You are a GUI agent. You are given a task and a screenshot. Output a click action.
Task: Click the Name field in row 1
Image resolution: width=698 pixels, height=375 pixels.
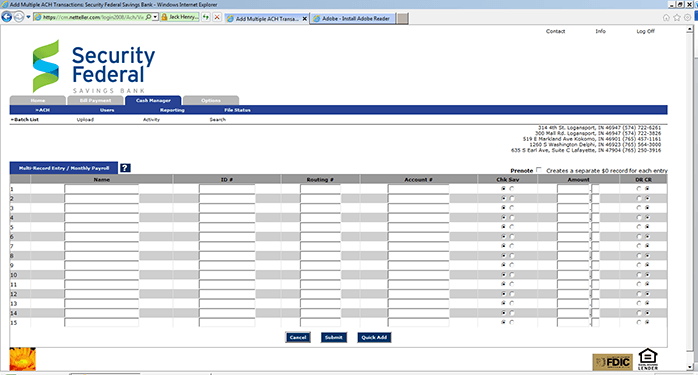point(101,189)
